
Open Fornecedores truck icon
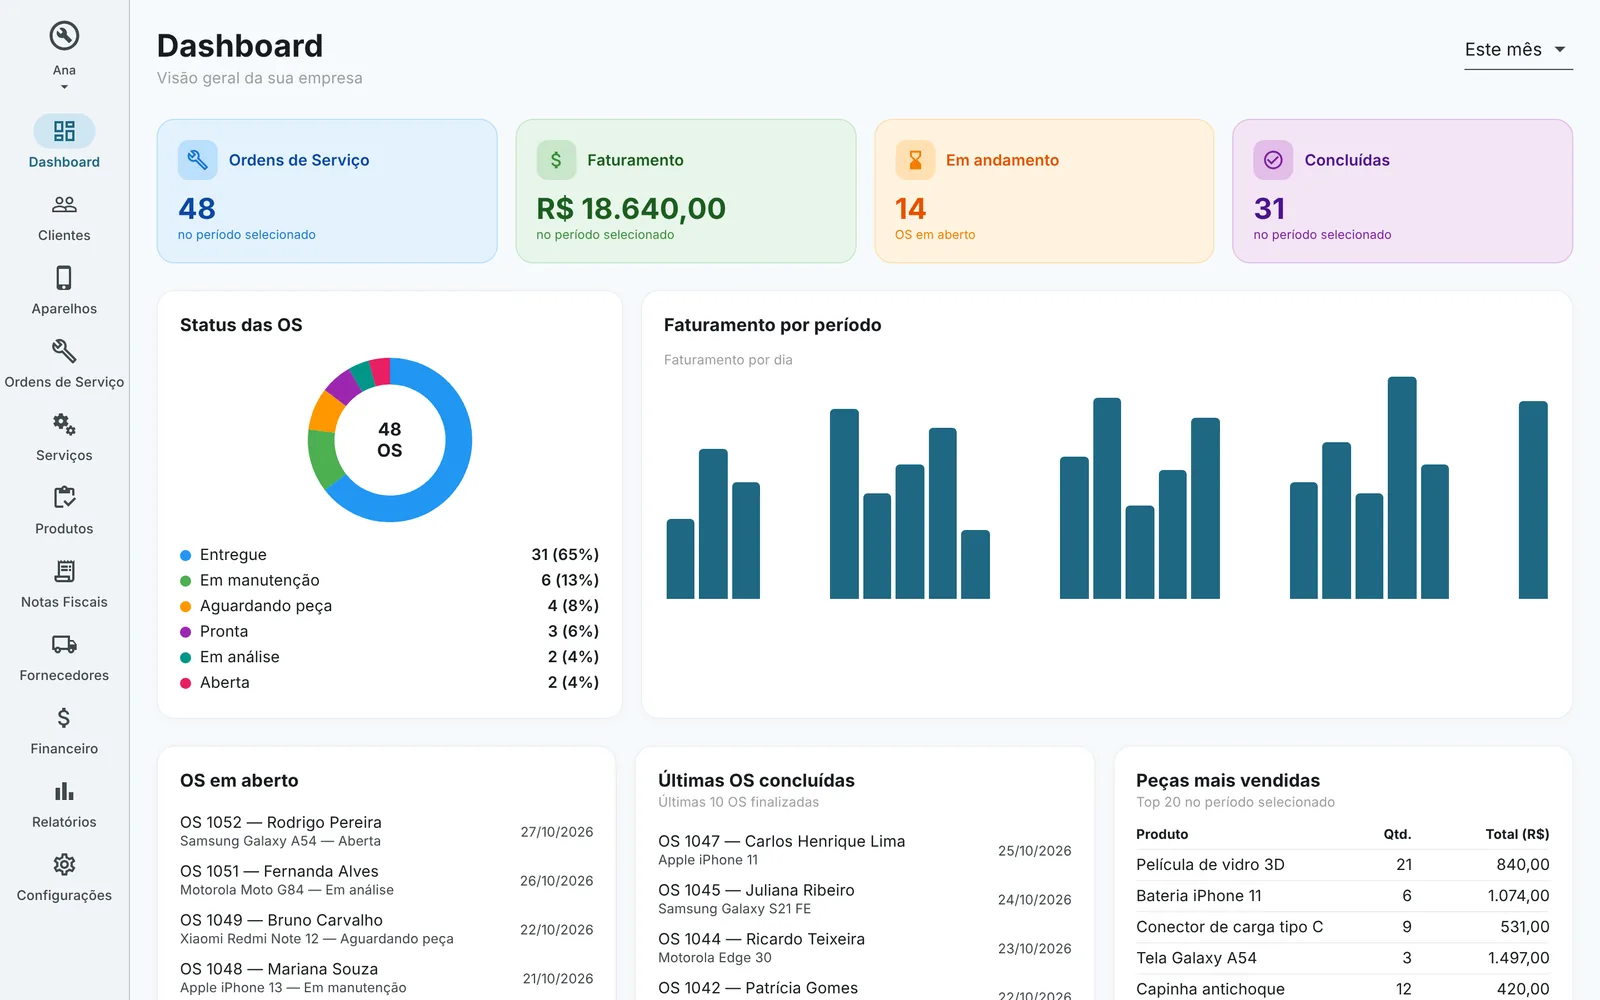pyautogui.click(x=64, y=644)
